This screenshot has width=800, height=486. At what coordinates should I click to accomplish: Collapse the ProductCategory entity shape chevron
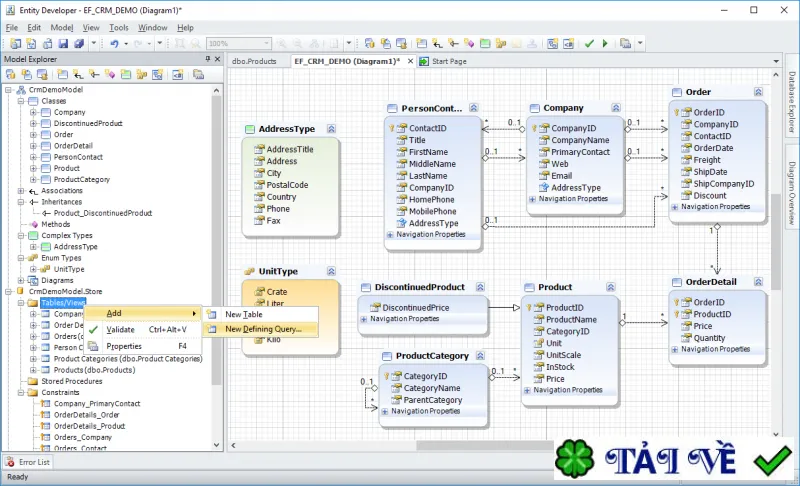click(x=480, y=355)
